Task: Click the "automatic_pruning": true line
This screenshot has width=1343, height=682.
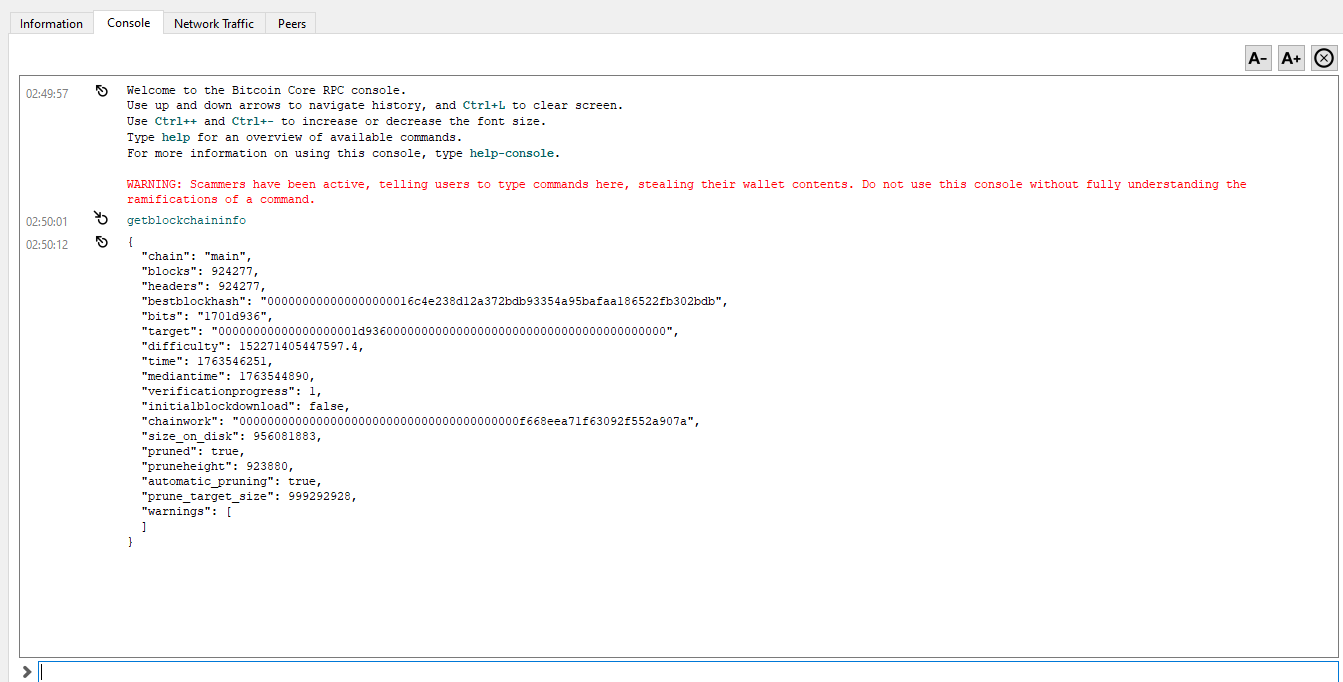Action: point(231,481)
